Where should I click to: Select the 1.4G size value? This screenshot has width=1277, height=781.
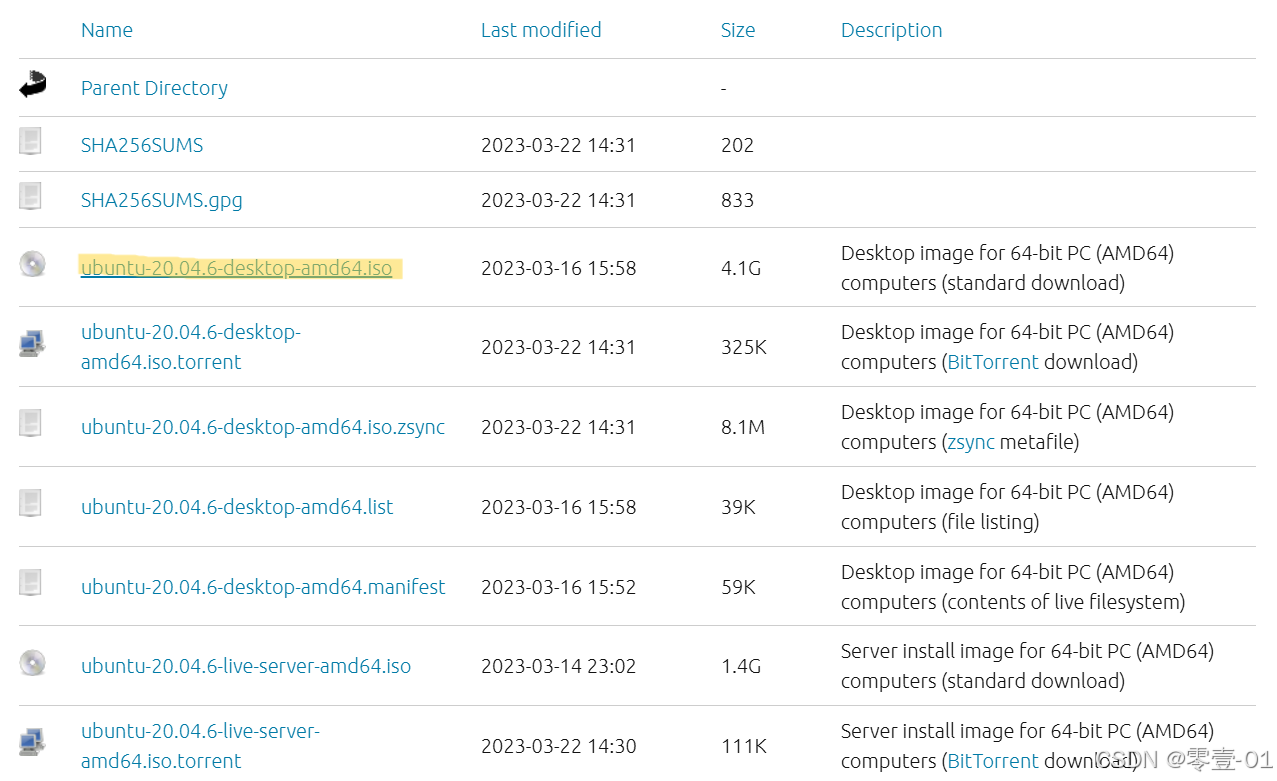[741, 666]
